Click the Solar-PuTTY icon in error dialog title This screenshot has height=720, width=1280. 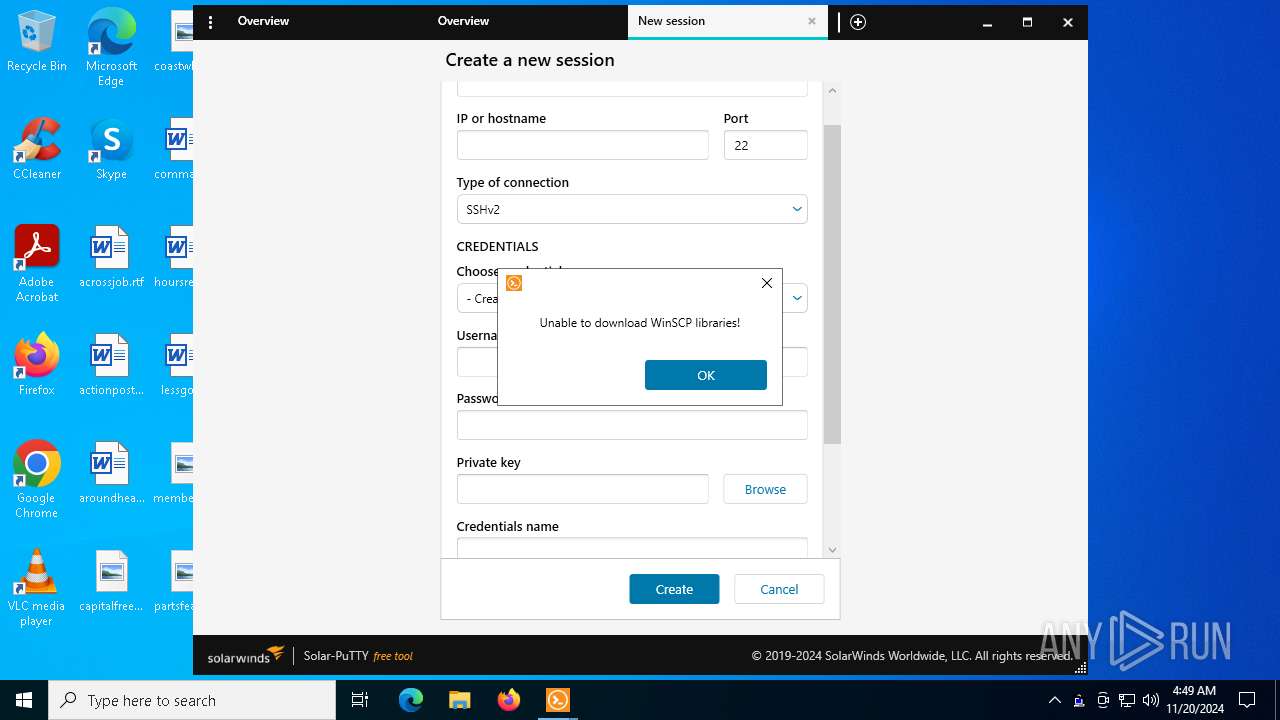[514, 283]
